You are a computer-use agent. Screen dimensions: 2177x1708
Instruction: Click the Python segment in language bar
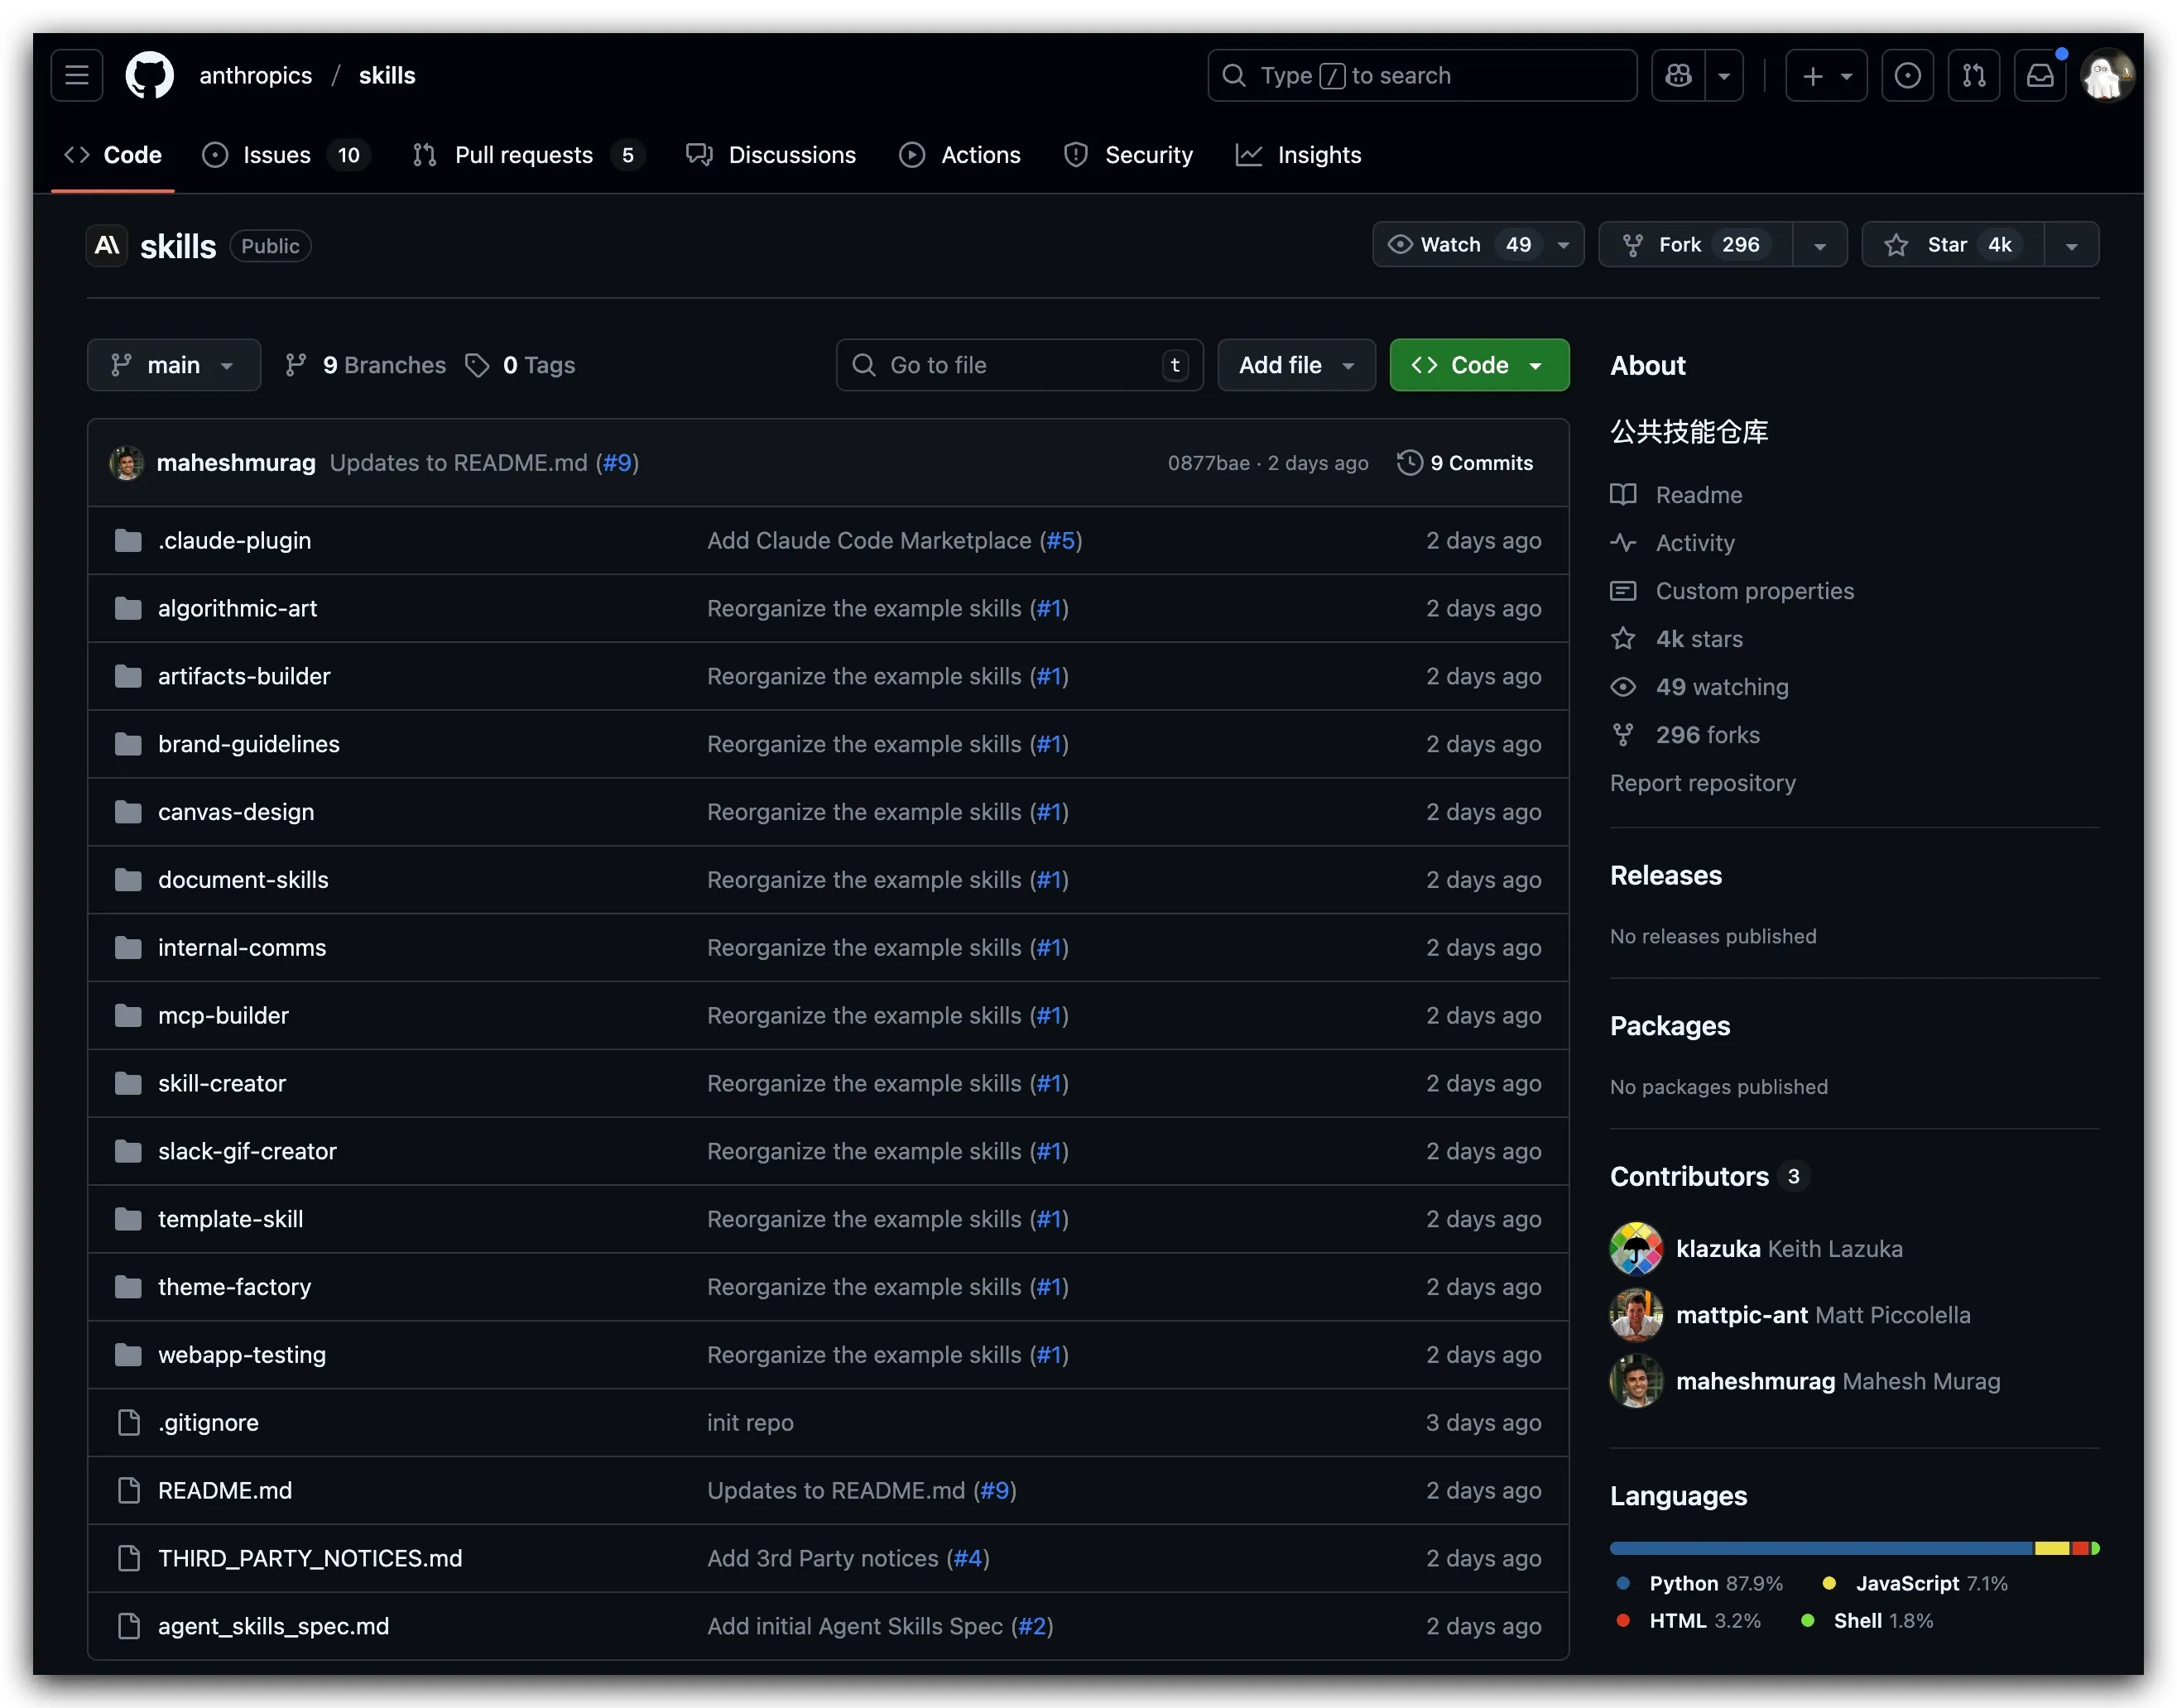[x=1820, y=1548]
